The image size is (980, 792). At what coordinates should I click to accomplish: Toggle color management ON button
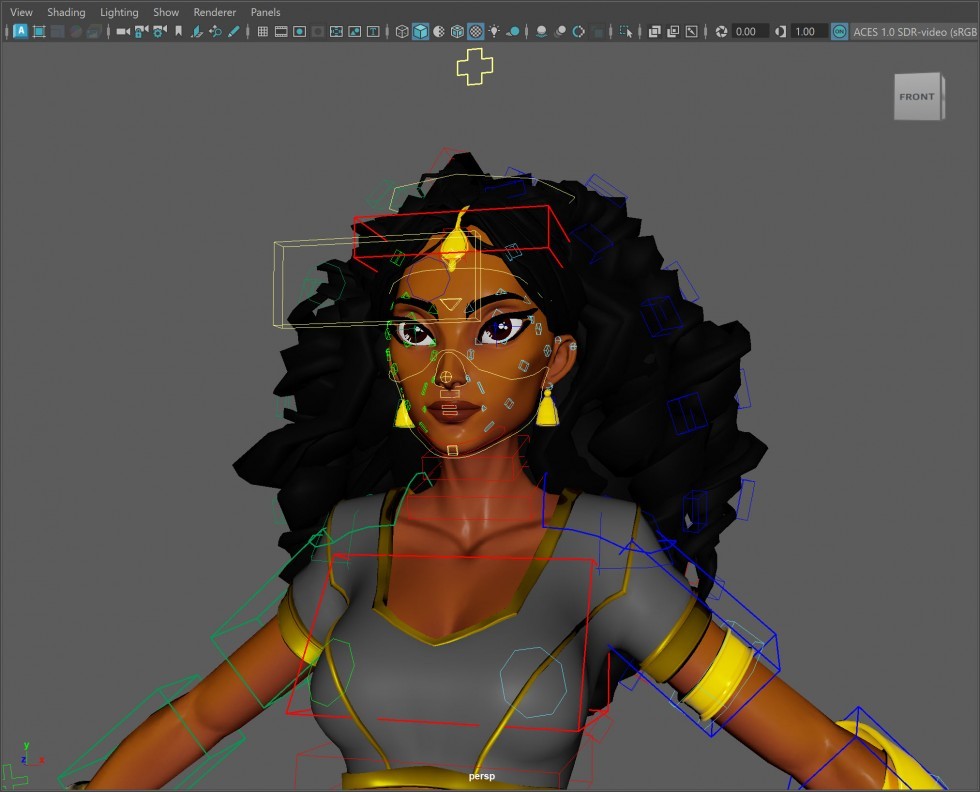click(839, 31)
